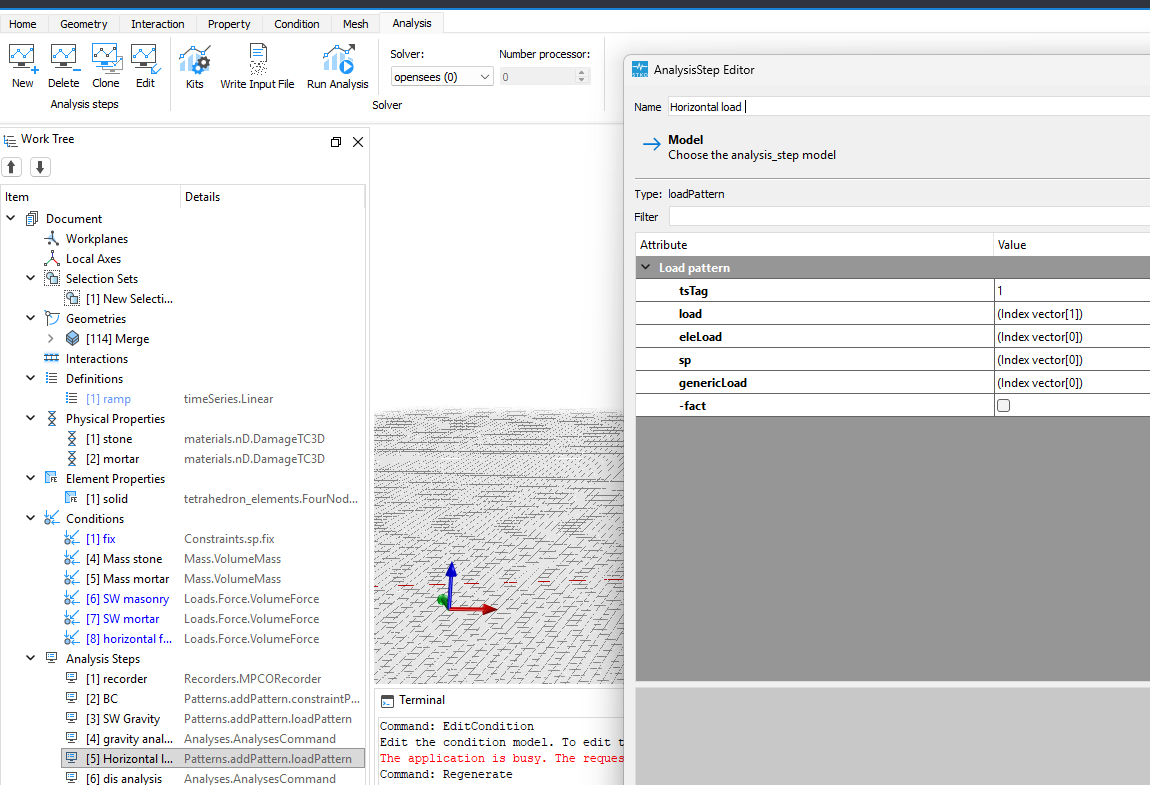Switch to the Property tab
The width and height of the screenshot is (1150, 785).
(x=229, y=23)
